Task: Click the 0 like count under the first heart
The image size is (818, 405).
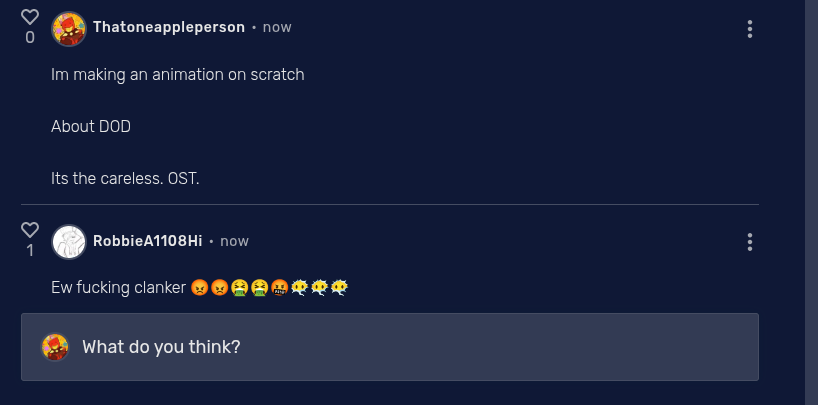Action: pos(30,38)
